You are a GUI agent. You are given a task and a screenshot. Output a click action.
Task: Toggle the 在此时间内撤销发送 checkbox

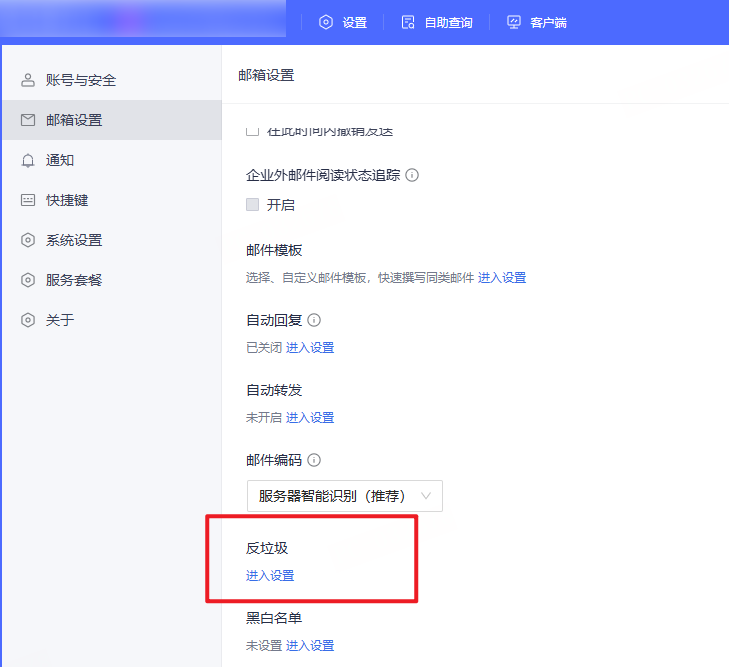coord(253,131)
